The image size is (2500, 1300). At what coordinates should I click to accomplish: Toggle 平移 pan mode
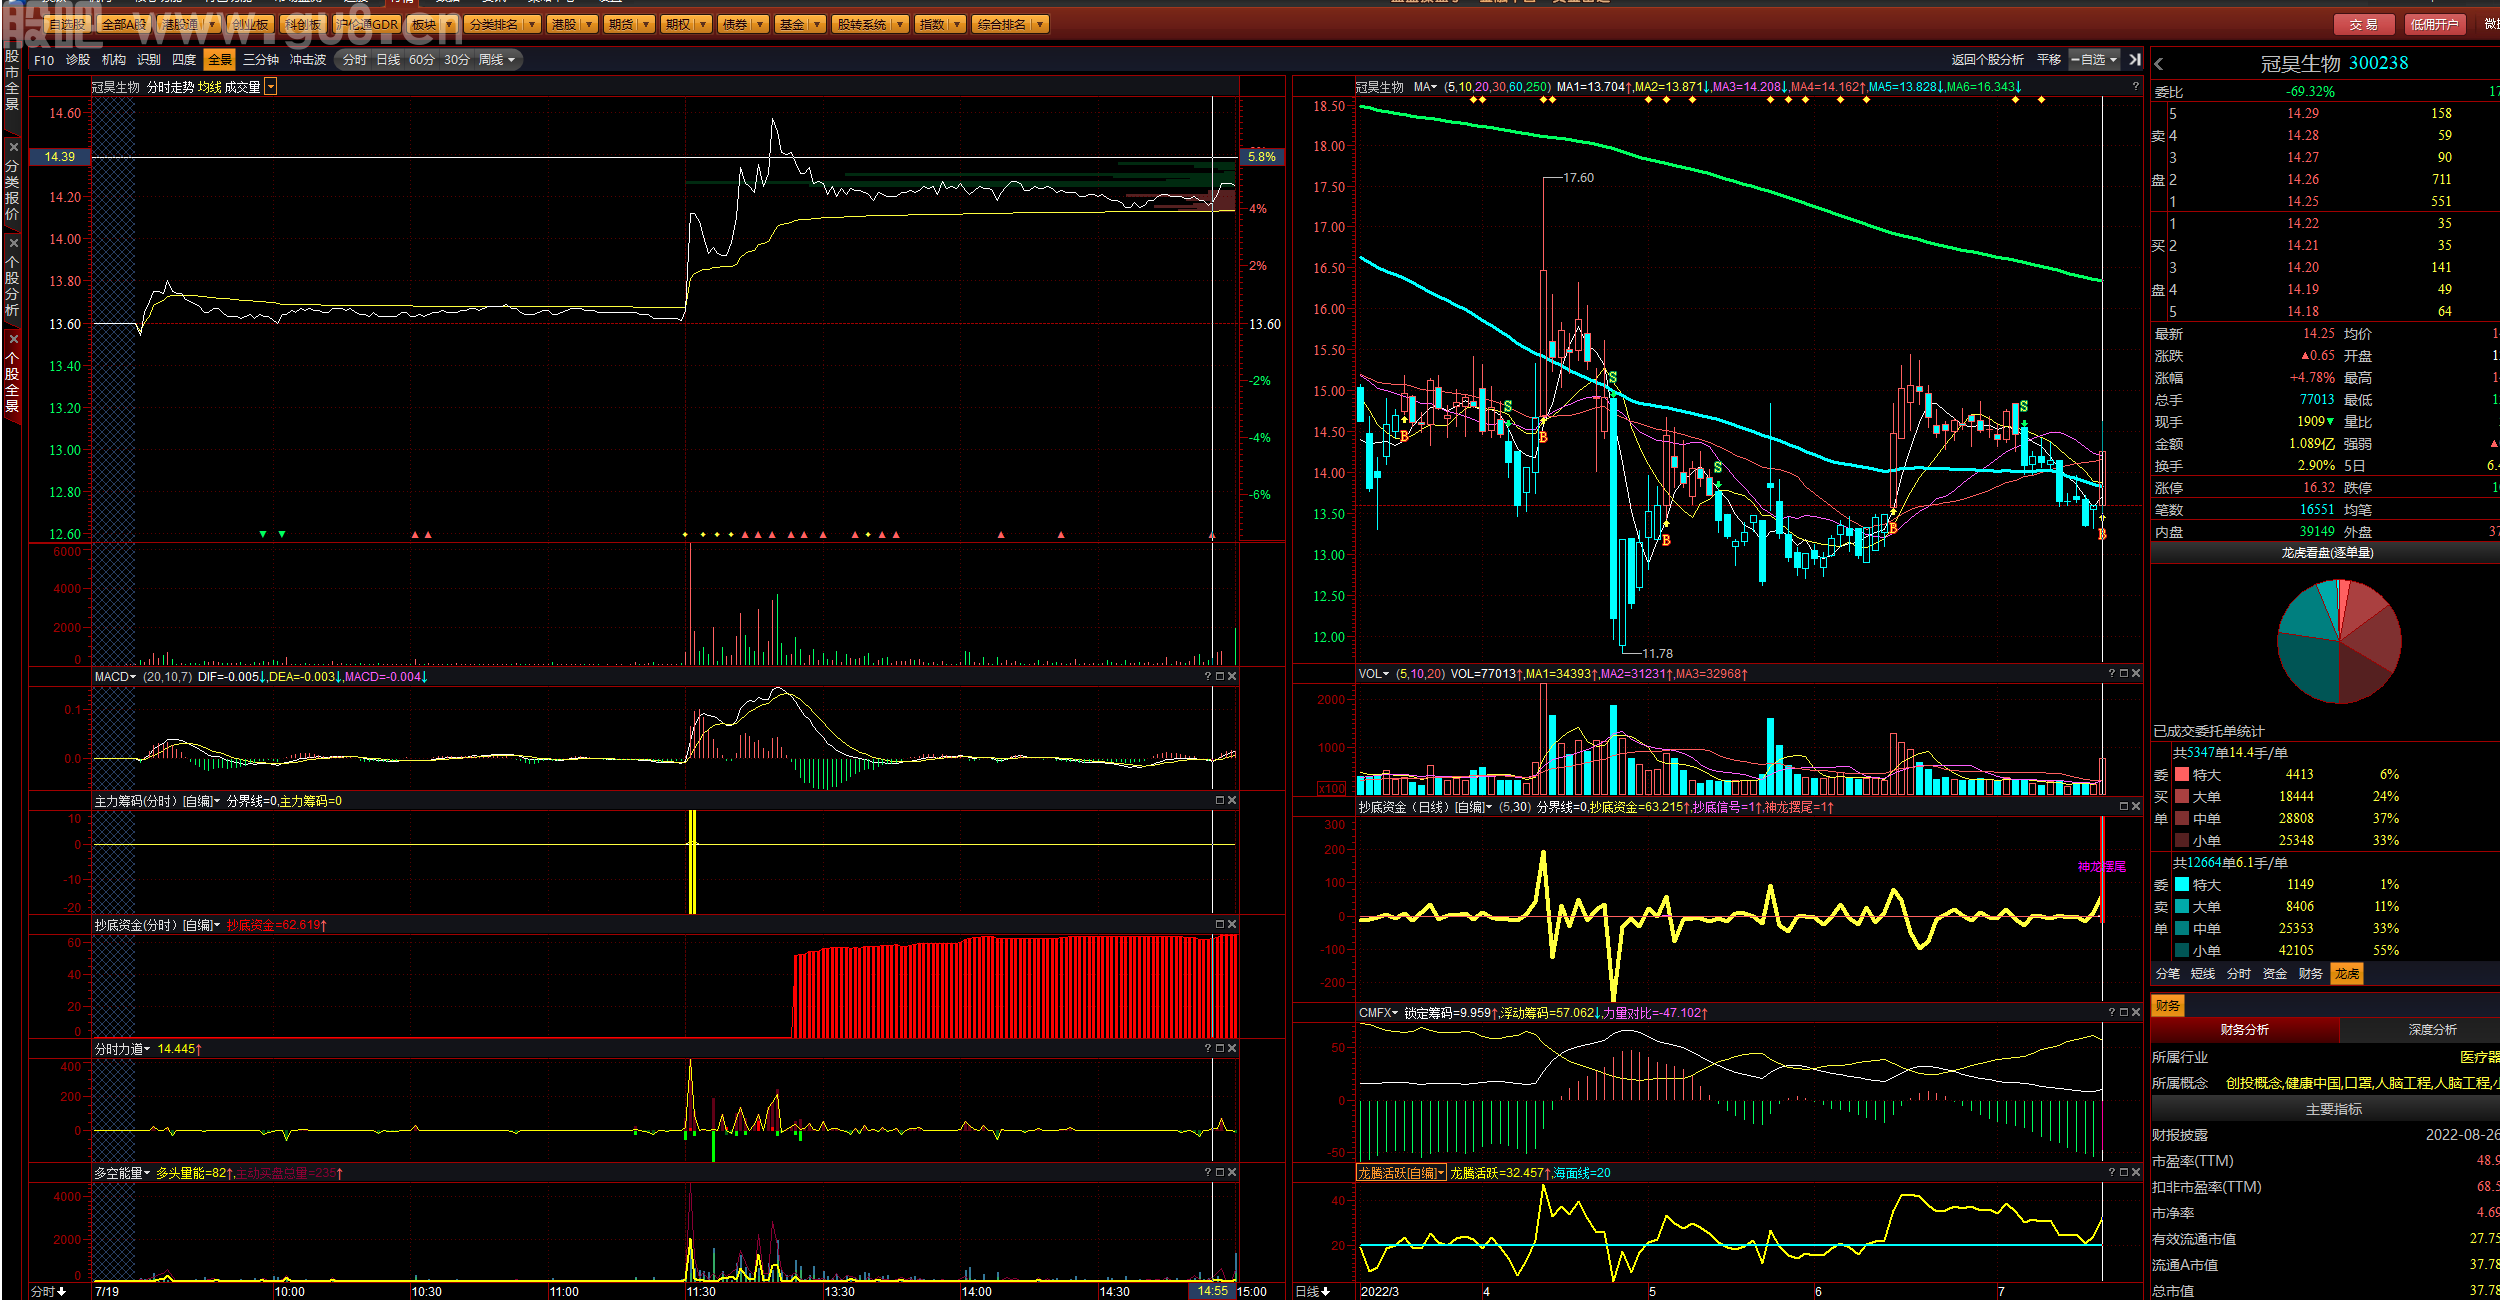2049,60
